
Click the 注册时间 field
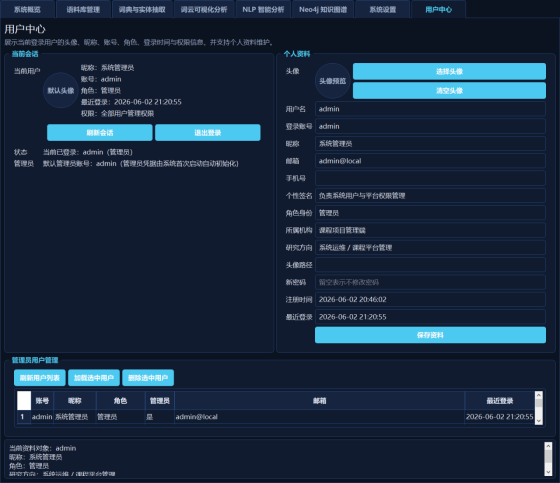[x=430, y=299]
